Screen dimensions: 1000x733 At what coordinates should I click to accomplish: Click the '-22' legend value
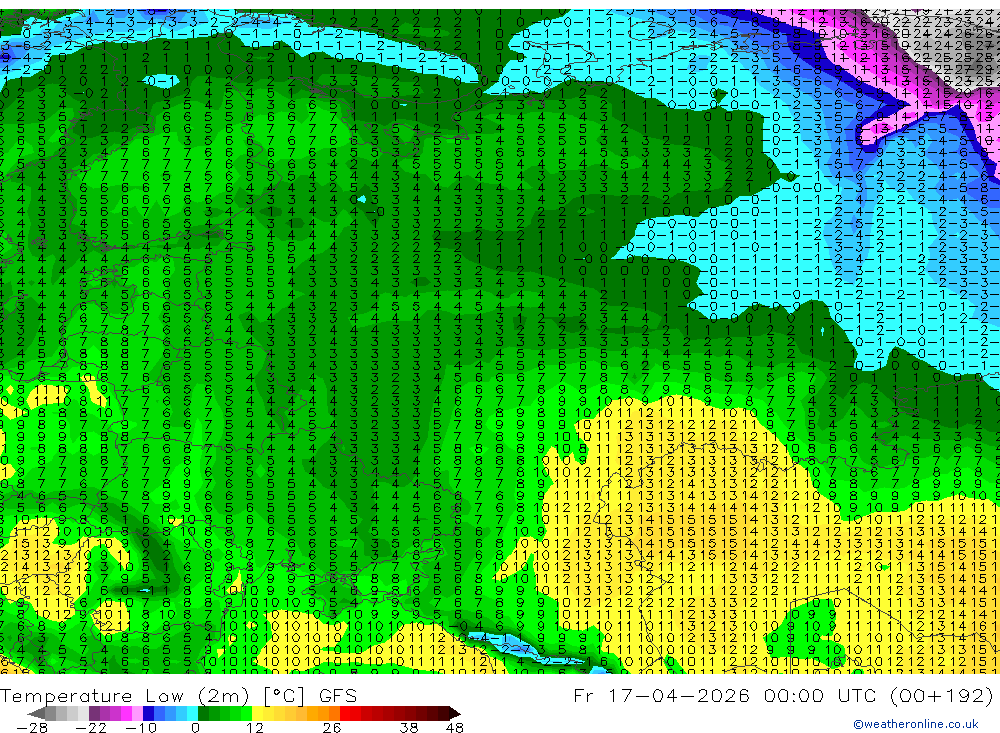point(91,728)
